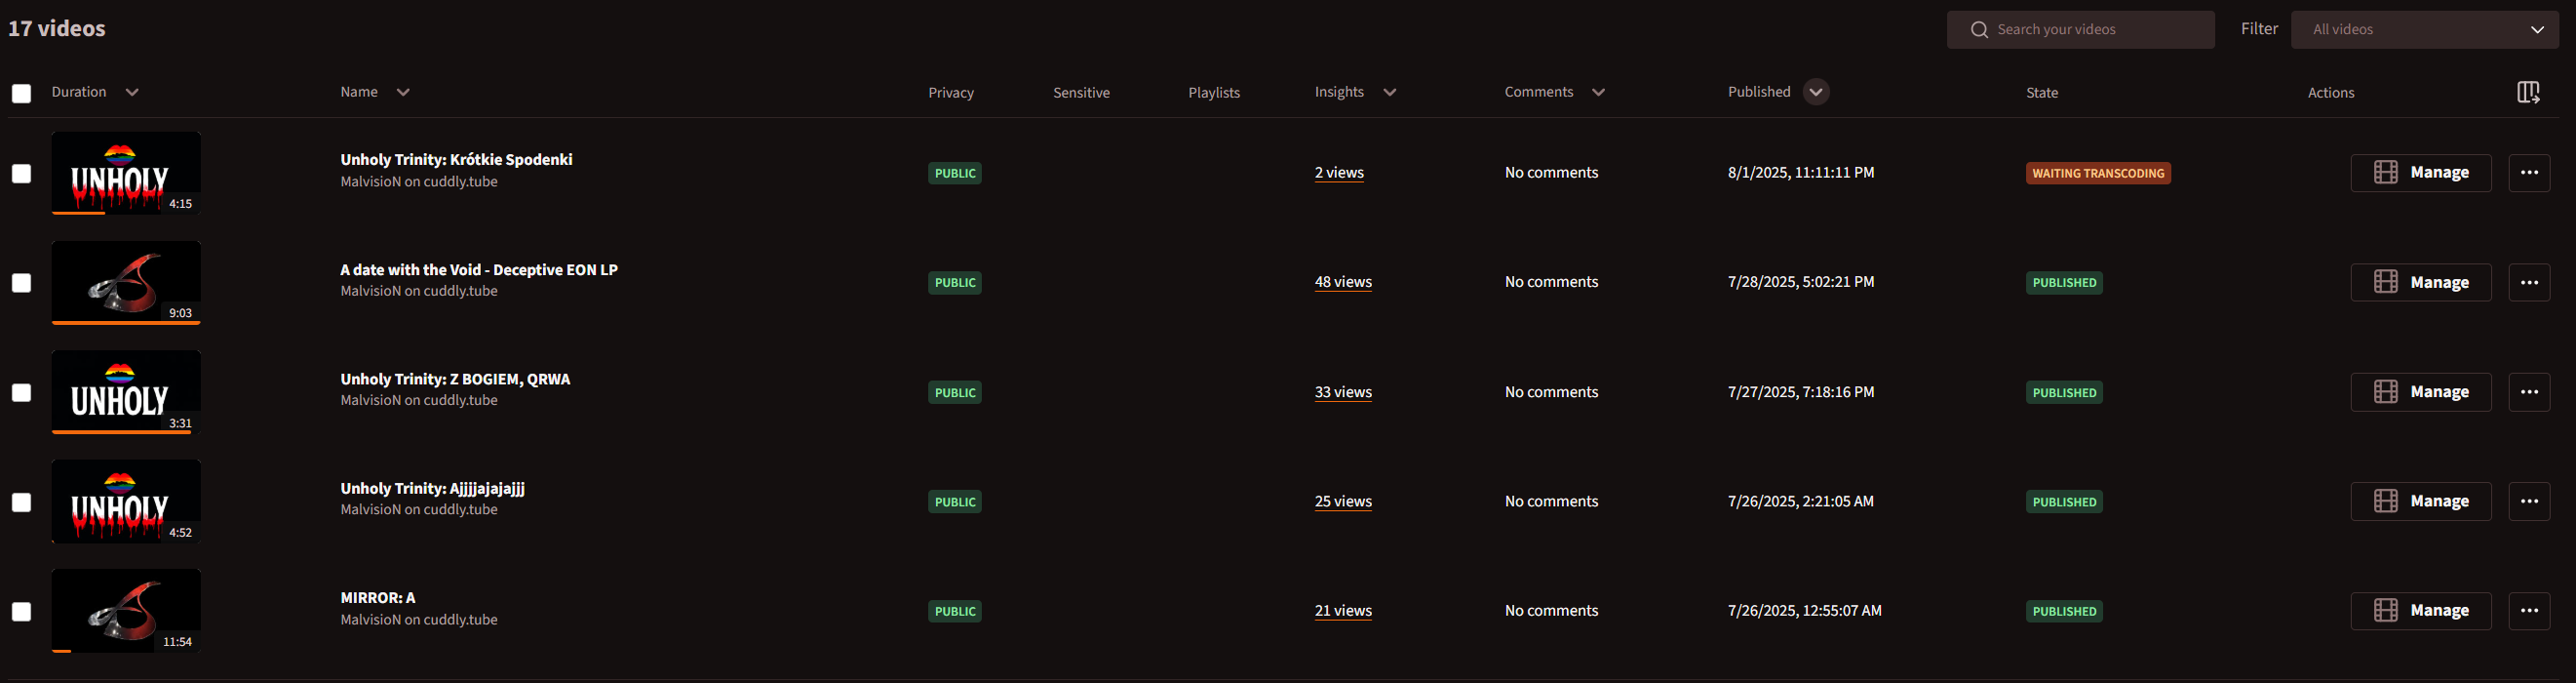Expand the Insights column sort chevron
This screenshot has width=2576, height=683.
click(1389, 92)
